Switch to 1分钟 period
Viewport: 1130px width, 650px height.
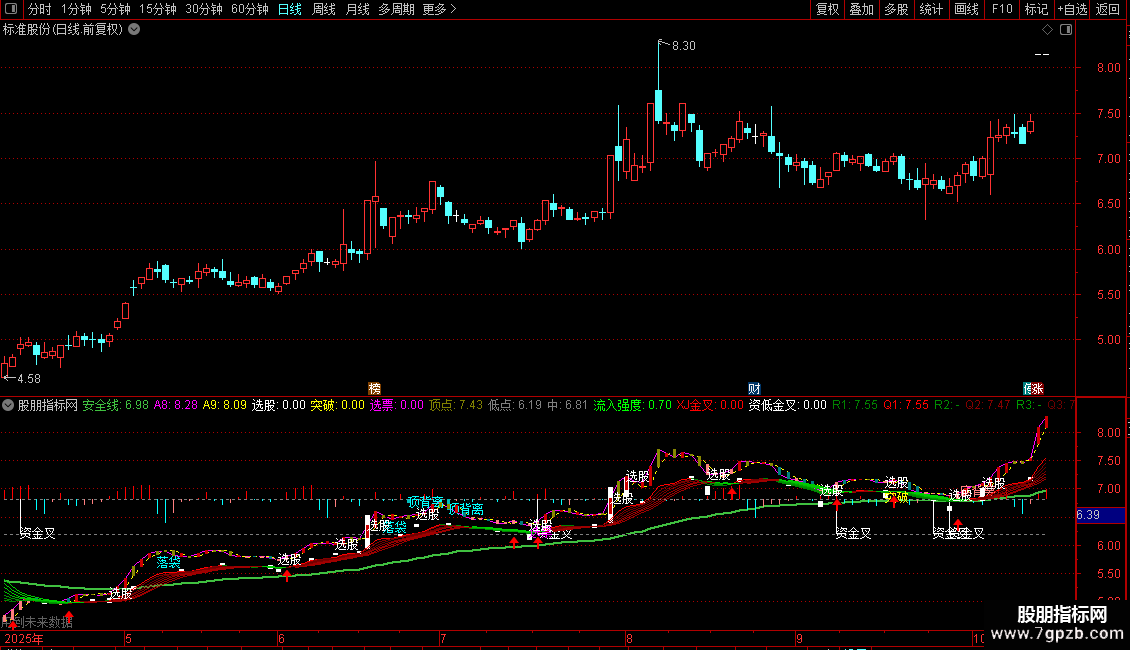(x=76, y=9)
